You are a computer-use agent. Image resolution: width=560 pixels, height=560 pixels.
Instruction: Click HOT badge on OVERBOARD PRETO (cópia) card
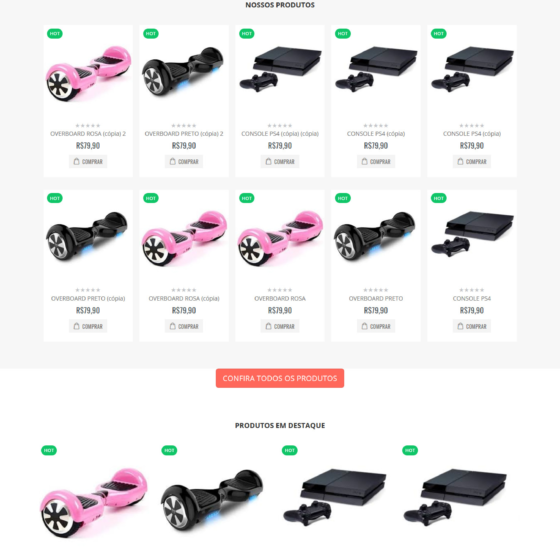(x=55, y=198)
